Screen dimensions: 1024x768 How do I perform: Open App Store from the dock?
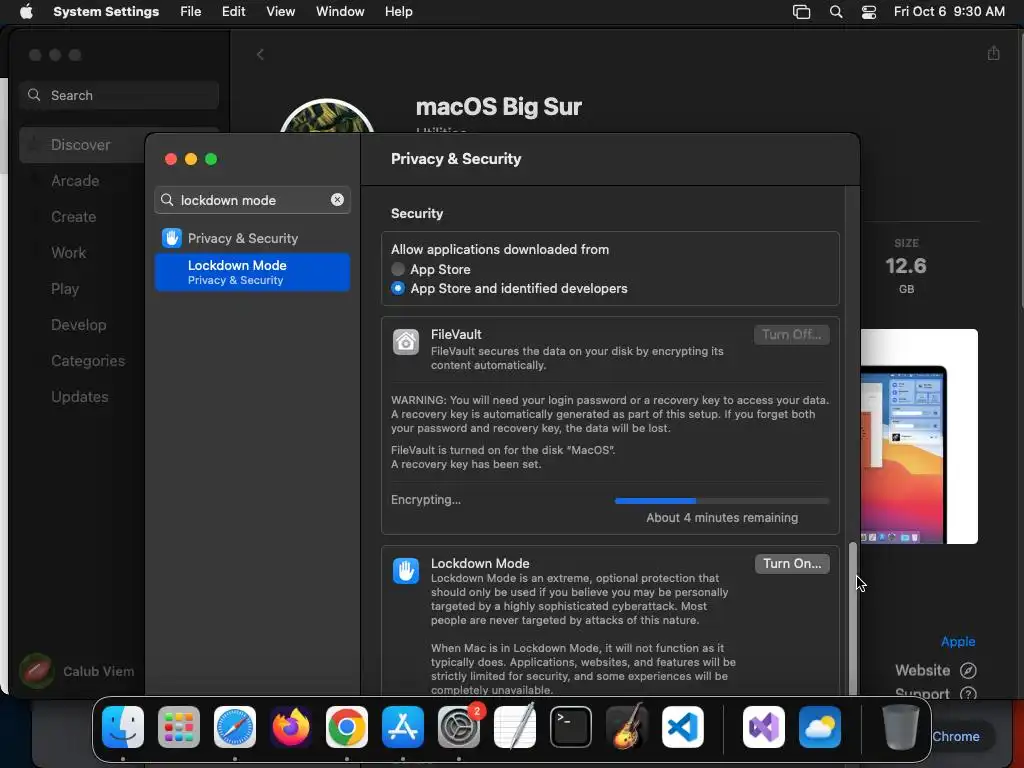[x=403, y=727]
